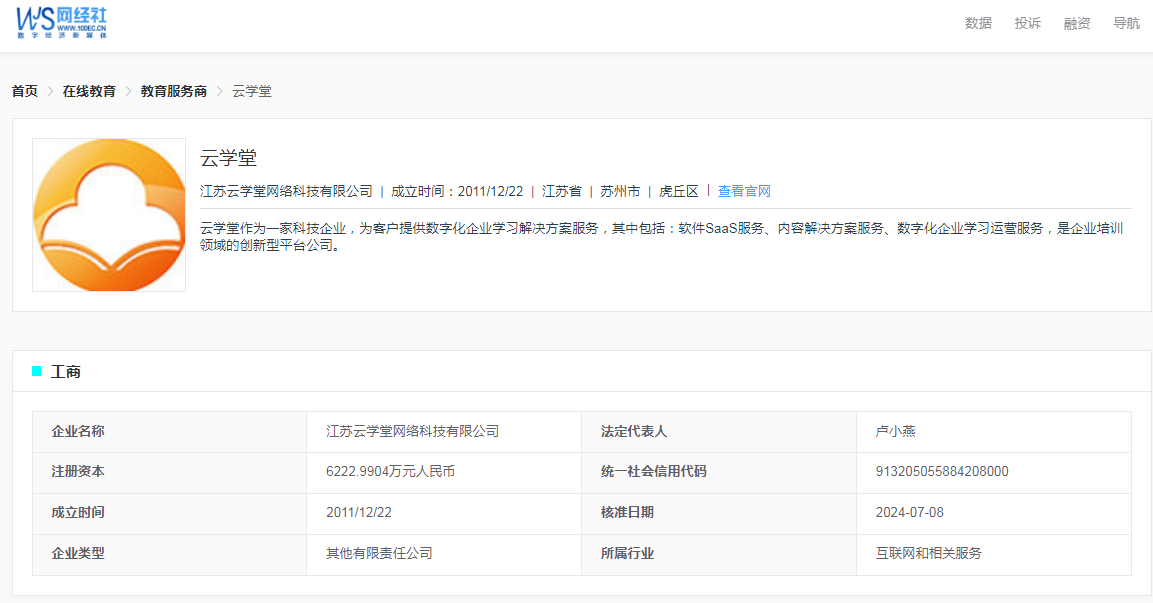Screen dimensions: 1153x603
Task: Click 江苏云学堂网络科技有限公司 under the title
Action: 286,191
